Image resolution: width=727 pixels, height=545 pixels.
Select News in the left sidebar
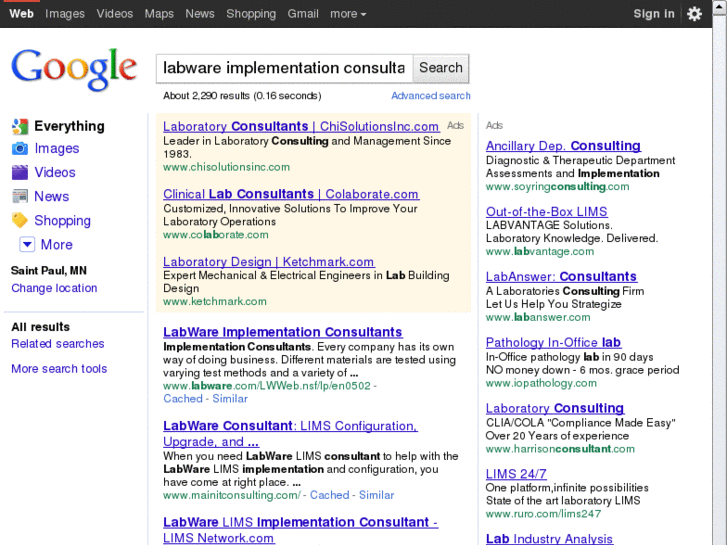pyautogui.click(x=51, y=197)
